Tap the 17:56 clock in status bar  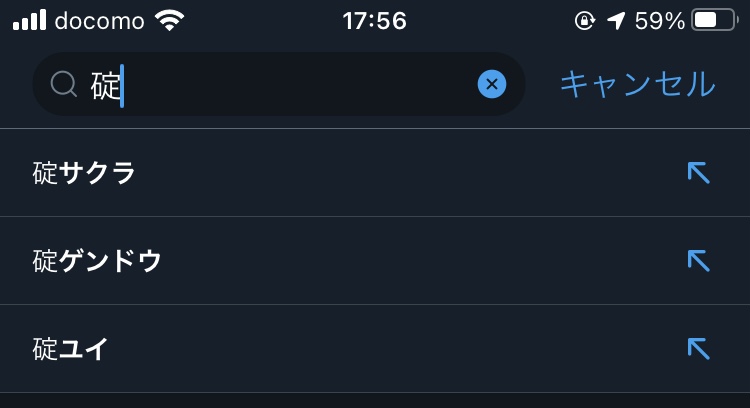[375, 20]
